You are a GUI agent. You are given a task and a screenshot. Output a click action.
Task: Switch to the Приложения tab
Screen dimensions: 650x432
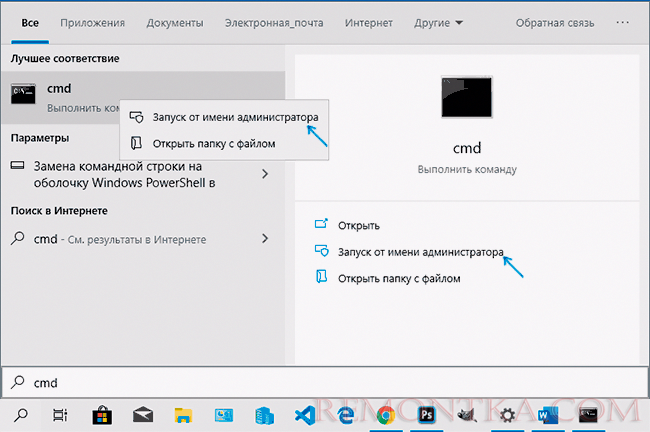point(94,21)
